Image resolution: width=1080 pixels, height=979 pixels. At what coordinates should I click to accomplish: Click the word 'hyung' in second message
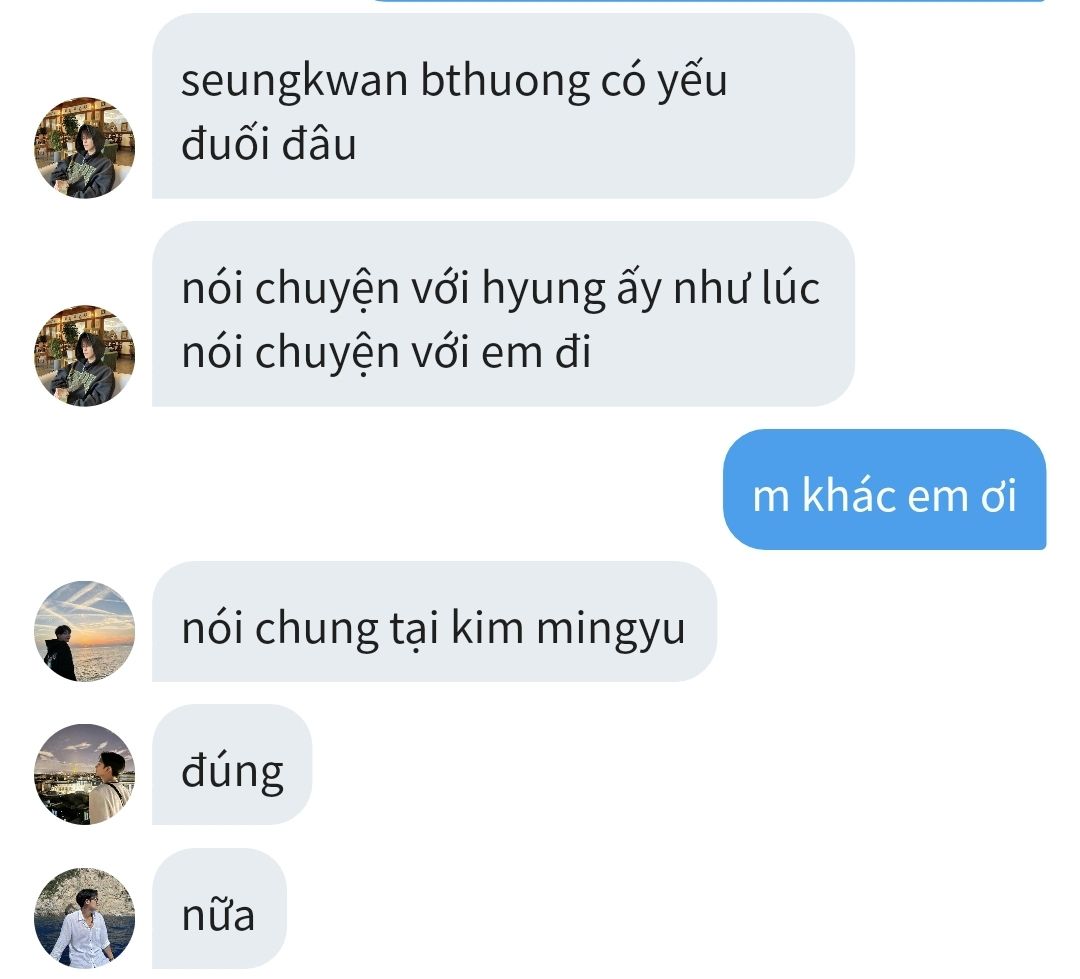tap(543, 289)
